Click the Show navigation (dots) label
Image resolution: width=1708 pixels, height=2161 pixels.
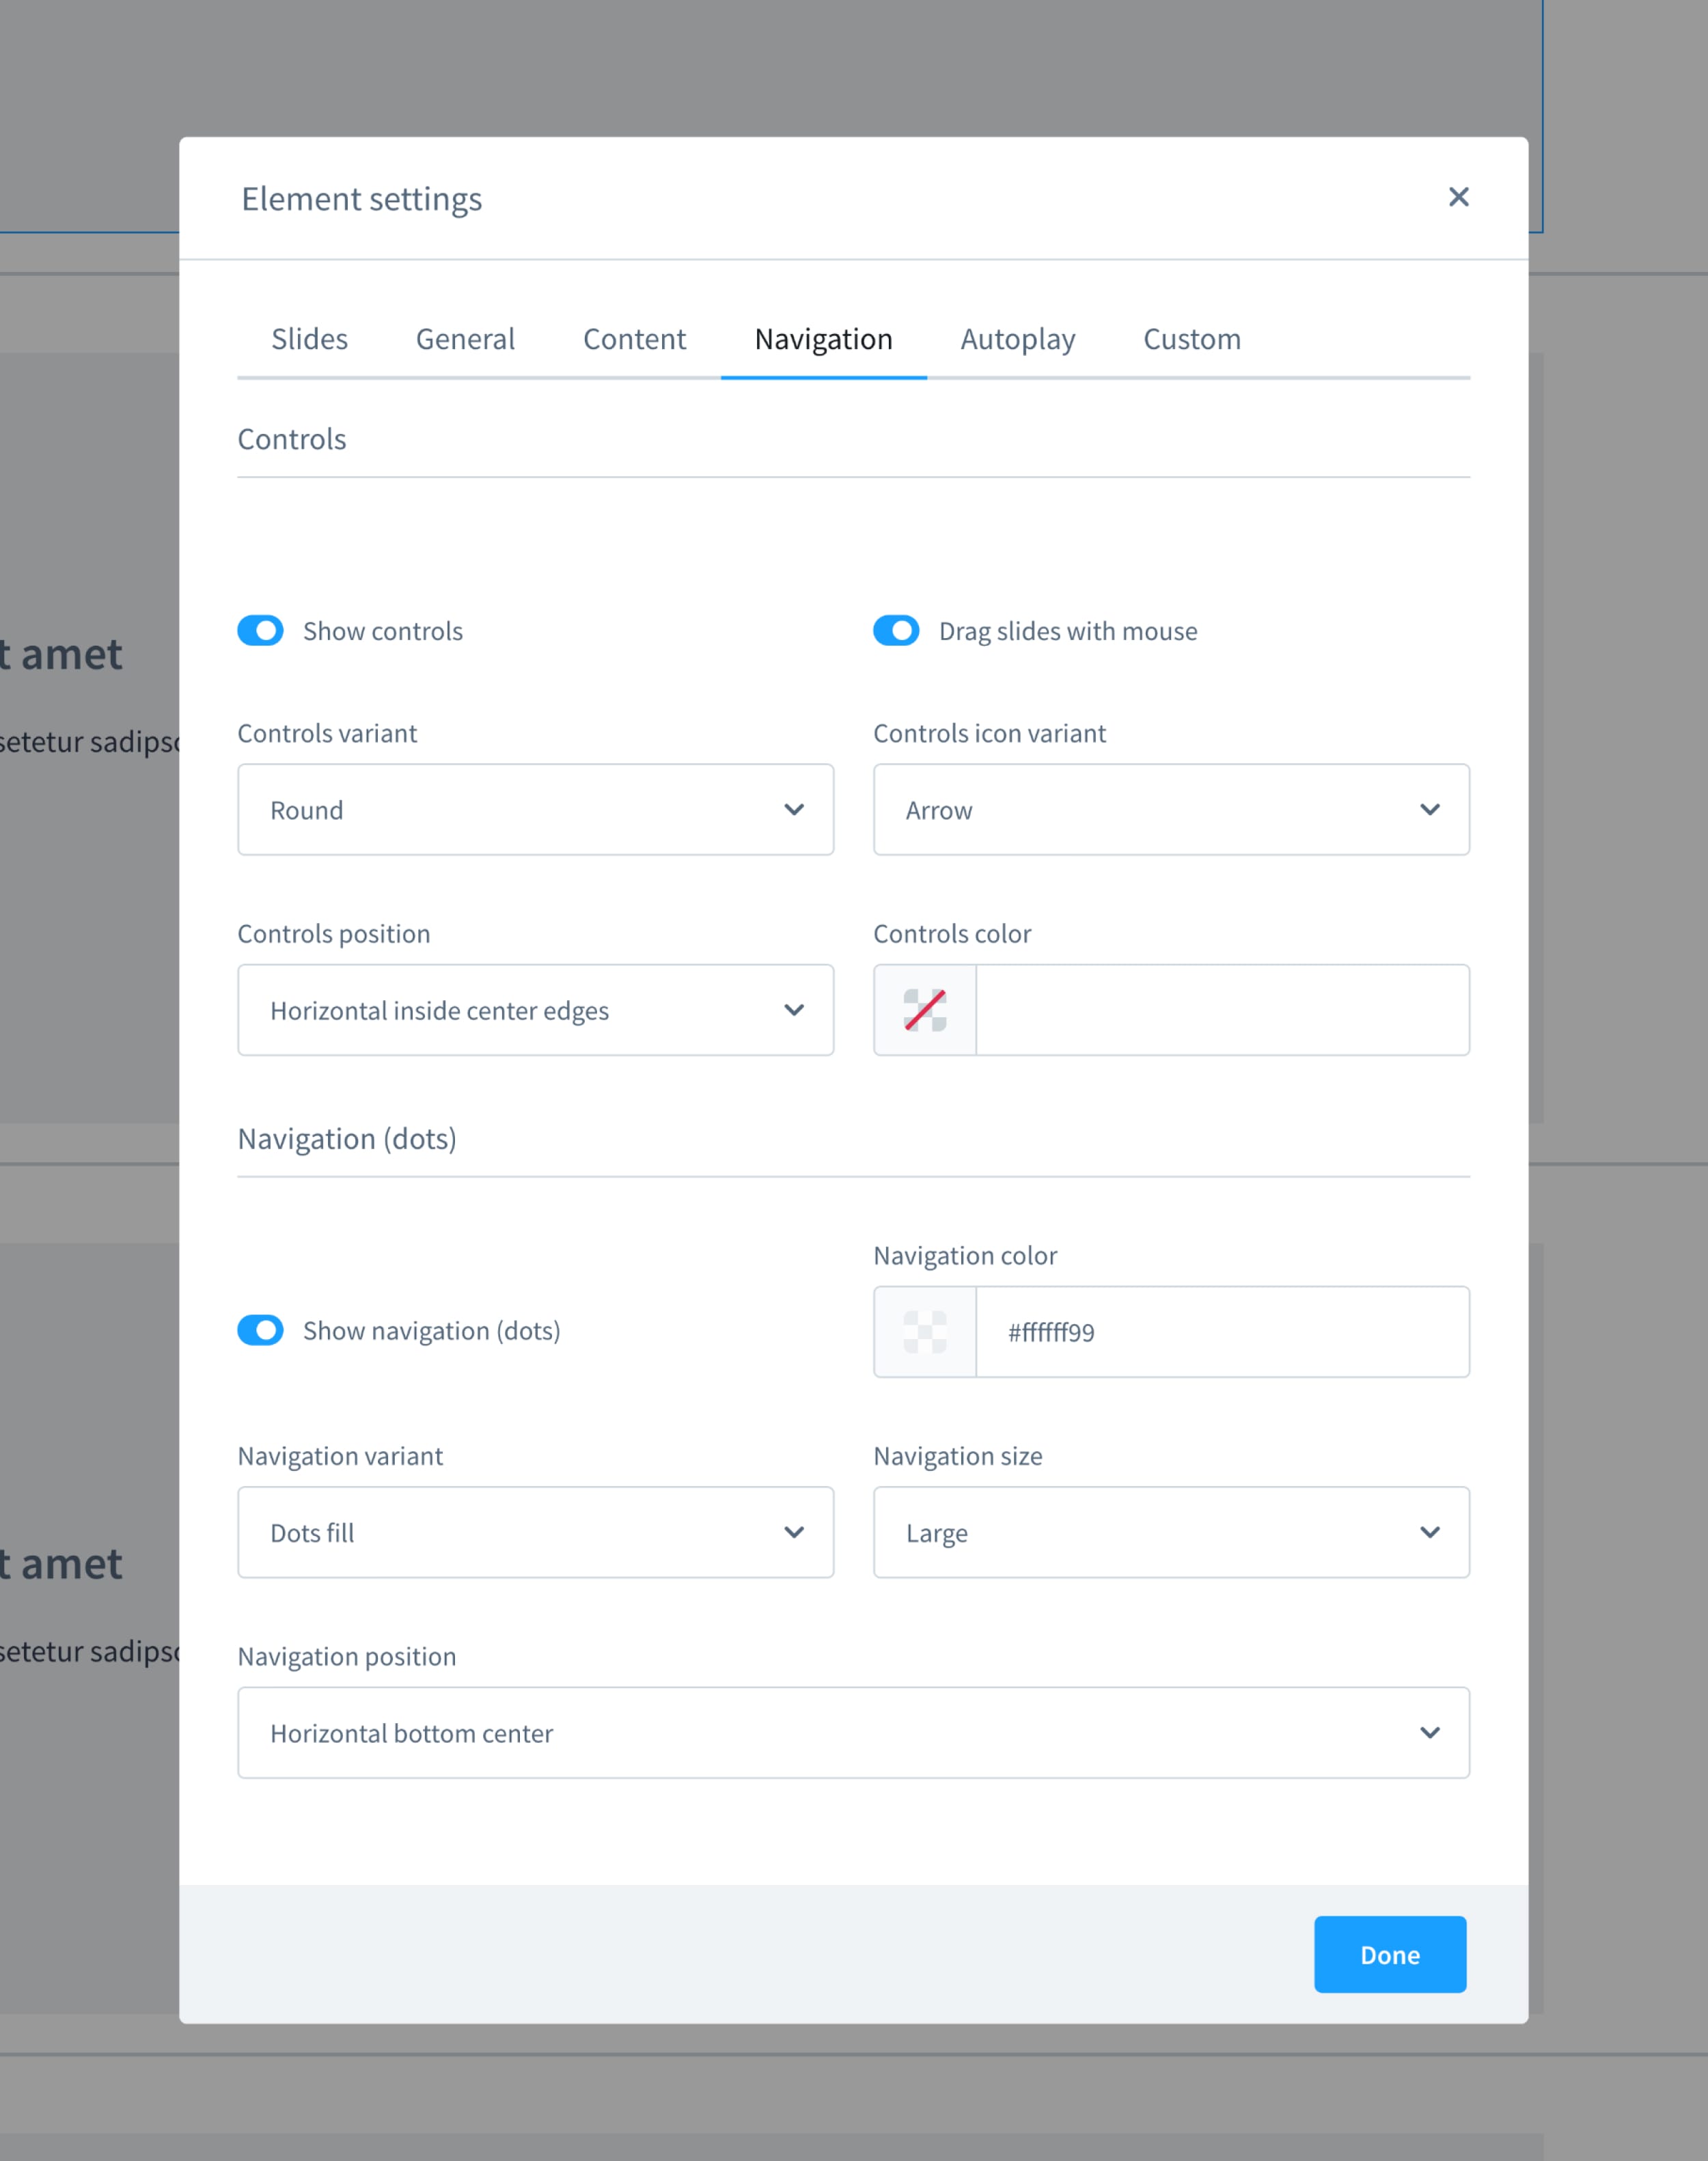[x=432, y=1331]
